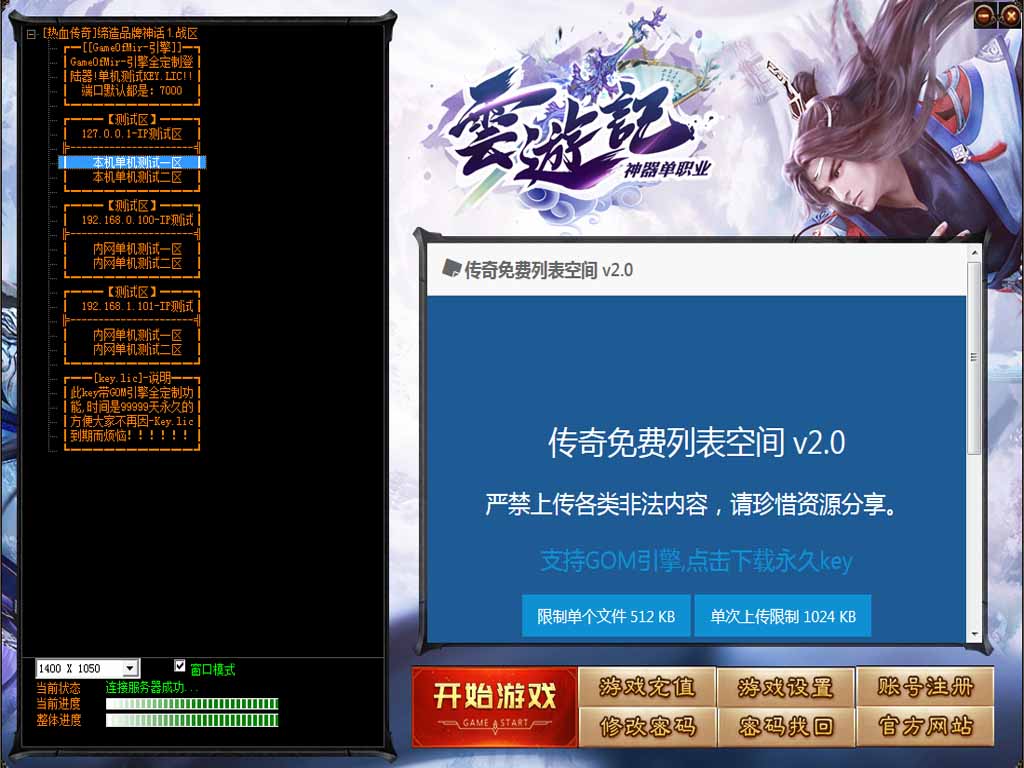Viewport: 1024px width, 768px height.
Task: Select 内网单机测试一区 under 192.168.0.100
Action: pos(137,249)
